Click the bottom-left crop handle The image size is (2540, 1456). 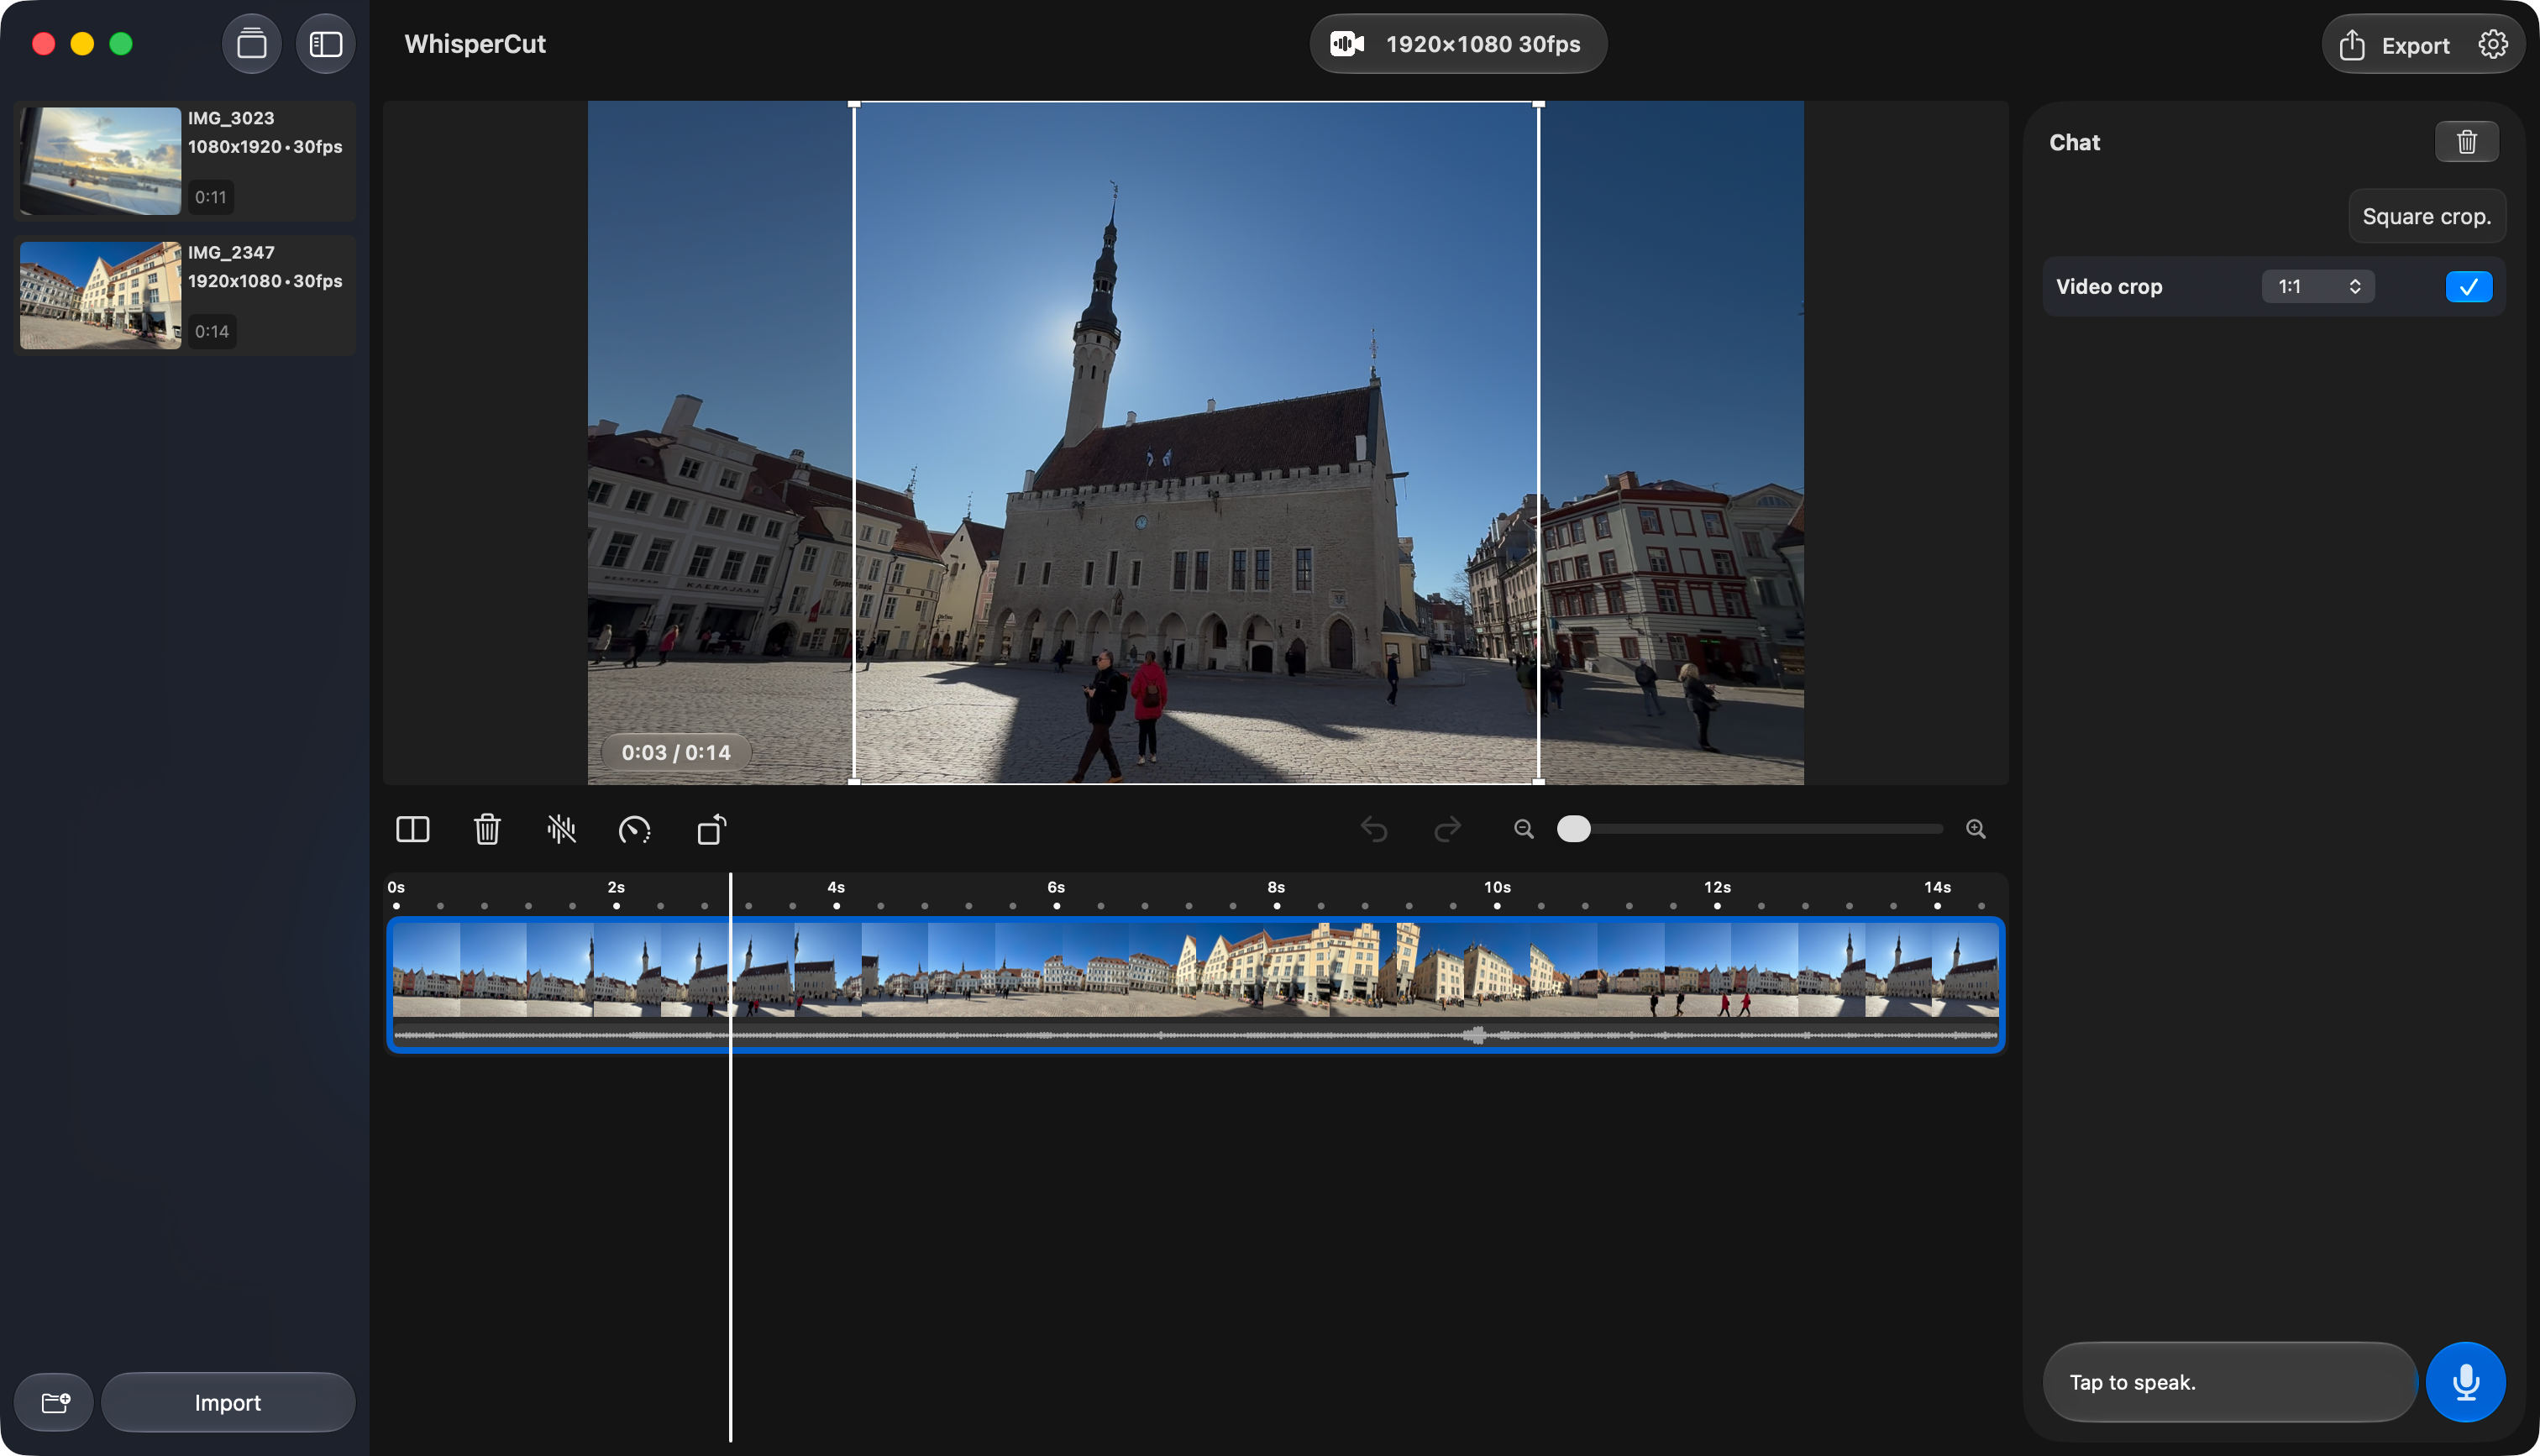(854, 782)
